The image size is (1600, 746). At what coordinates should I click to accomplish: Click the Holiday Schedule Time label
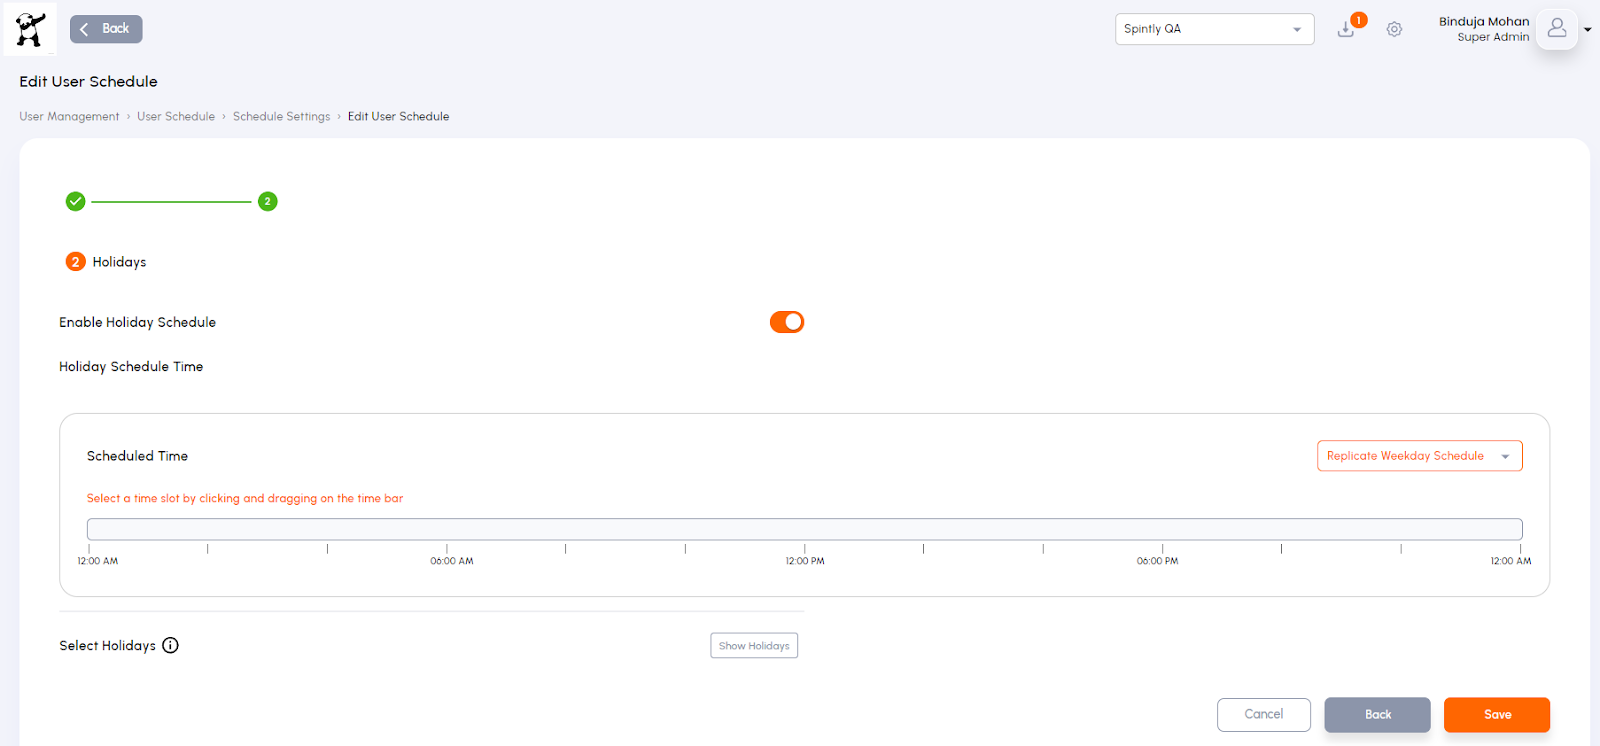coord(131,367)
